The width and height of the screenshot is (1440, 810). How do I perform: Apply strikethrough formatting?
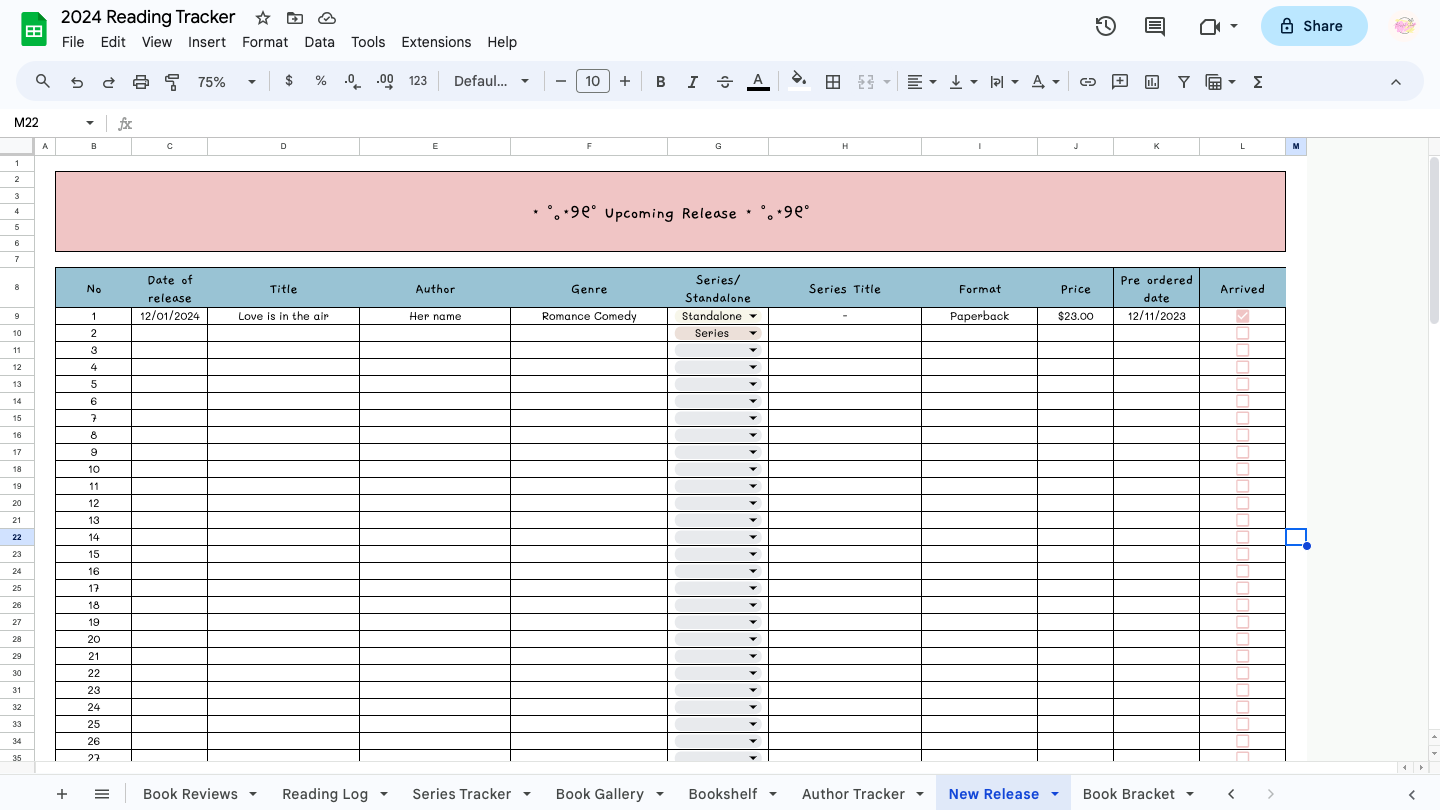pyautogui.click(x=725, y=82)
